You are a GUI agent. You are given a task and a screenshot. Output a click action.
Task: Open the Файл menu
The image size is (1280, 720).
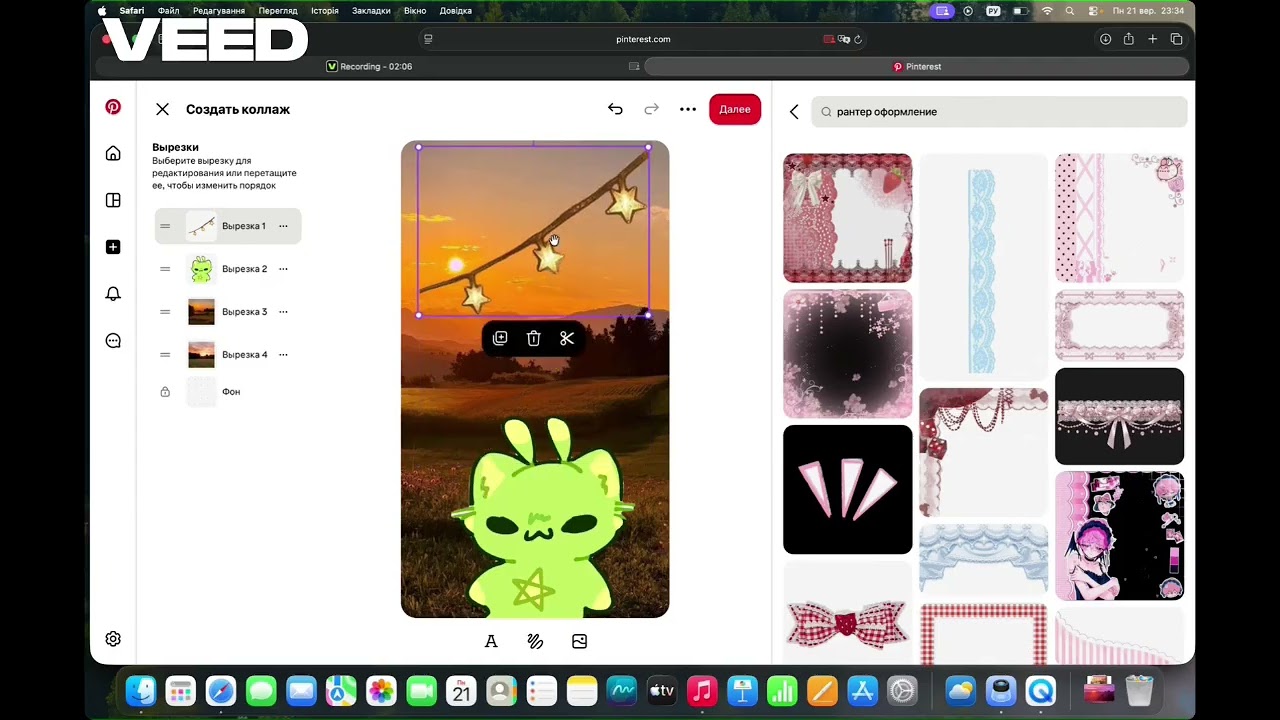point(168,11)
